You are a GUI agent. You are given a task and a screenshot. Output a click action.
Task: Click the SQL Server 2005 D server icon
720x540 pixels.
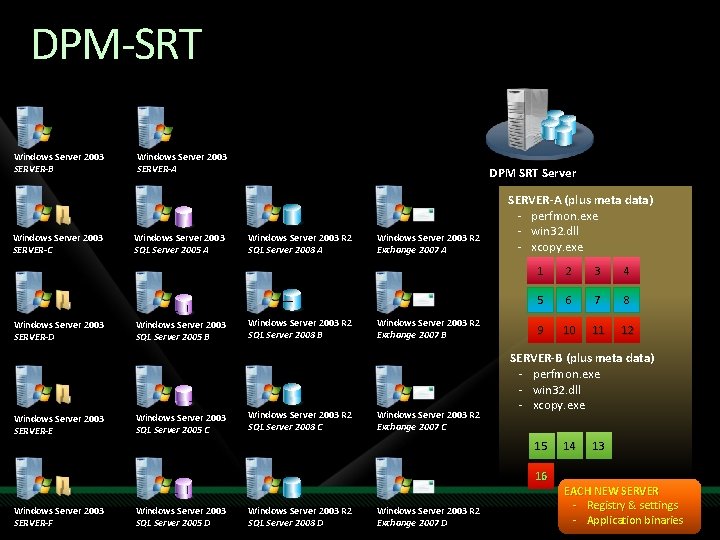(x=164, y=478)
